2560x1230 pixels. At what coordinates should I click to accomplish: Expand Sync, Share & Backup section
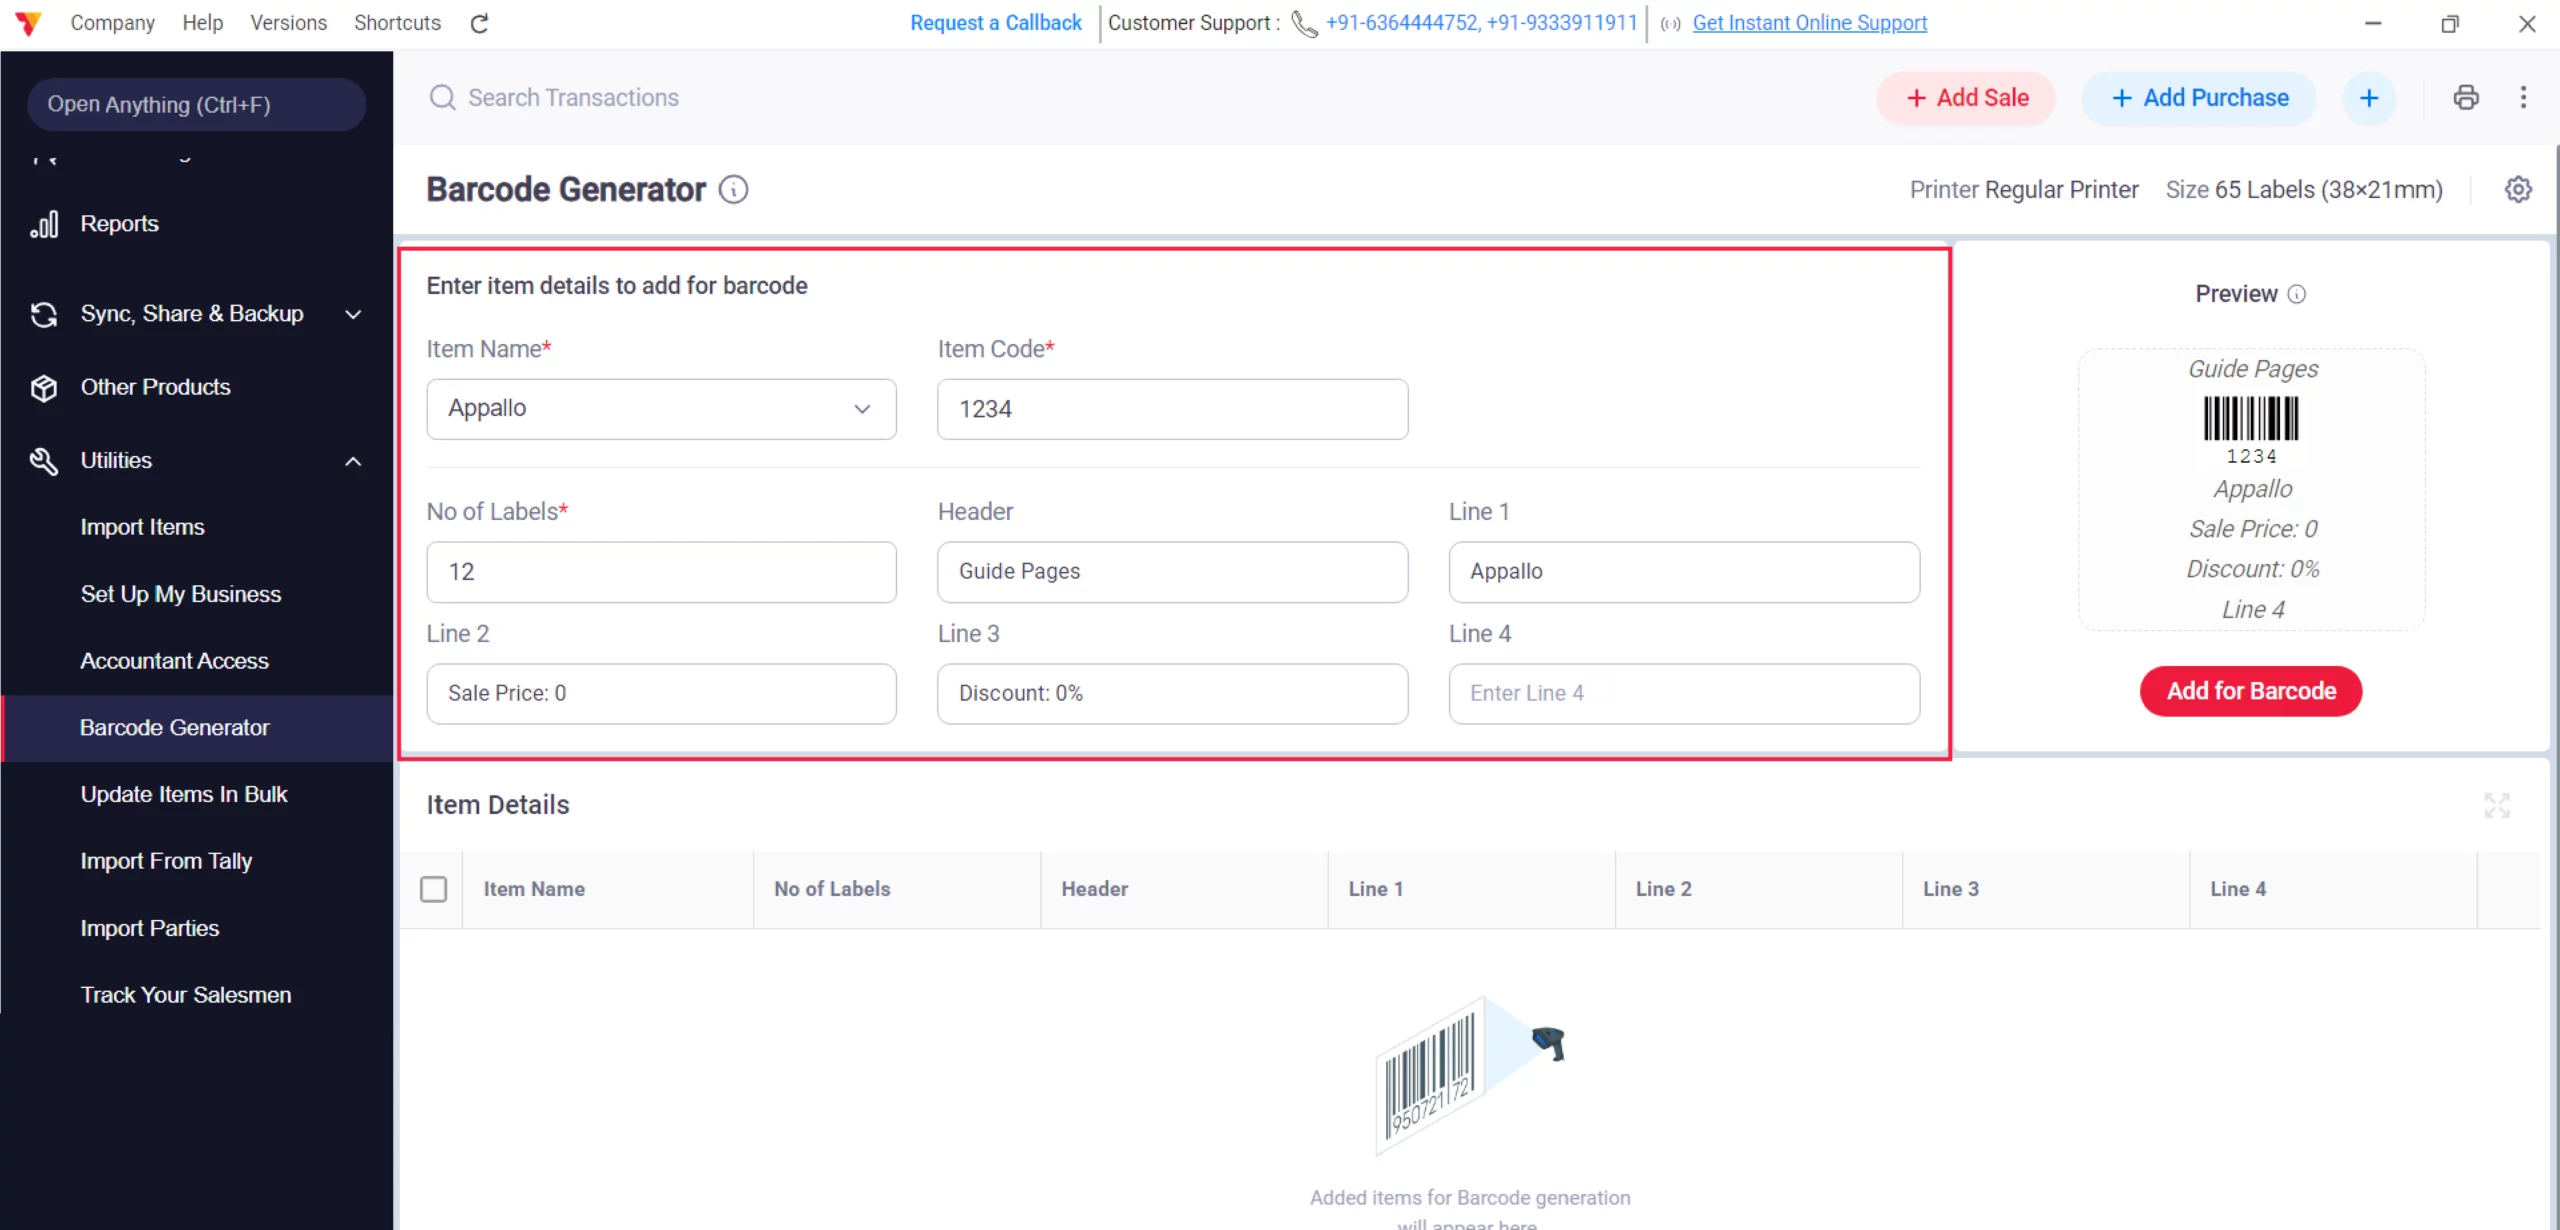coord(353,314)
